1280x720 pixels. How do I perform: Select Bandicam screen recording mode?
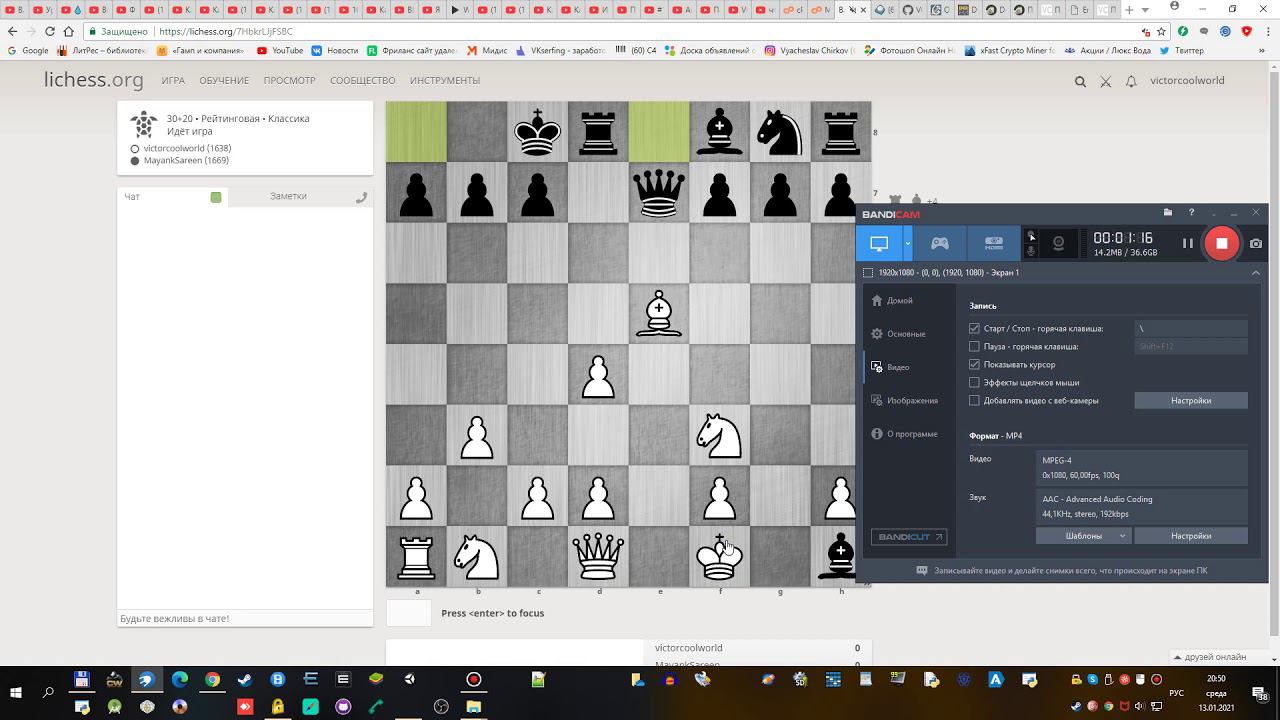coord(879,243)
